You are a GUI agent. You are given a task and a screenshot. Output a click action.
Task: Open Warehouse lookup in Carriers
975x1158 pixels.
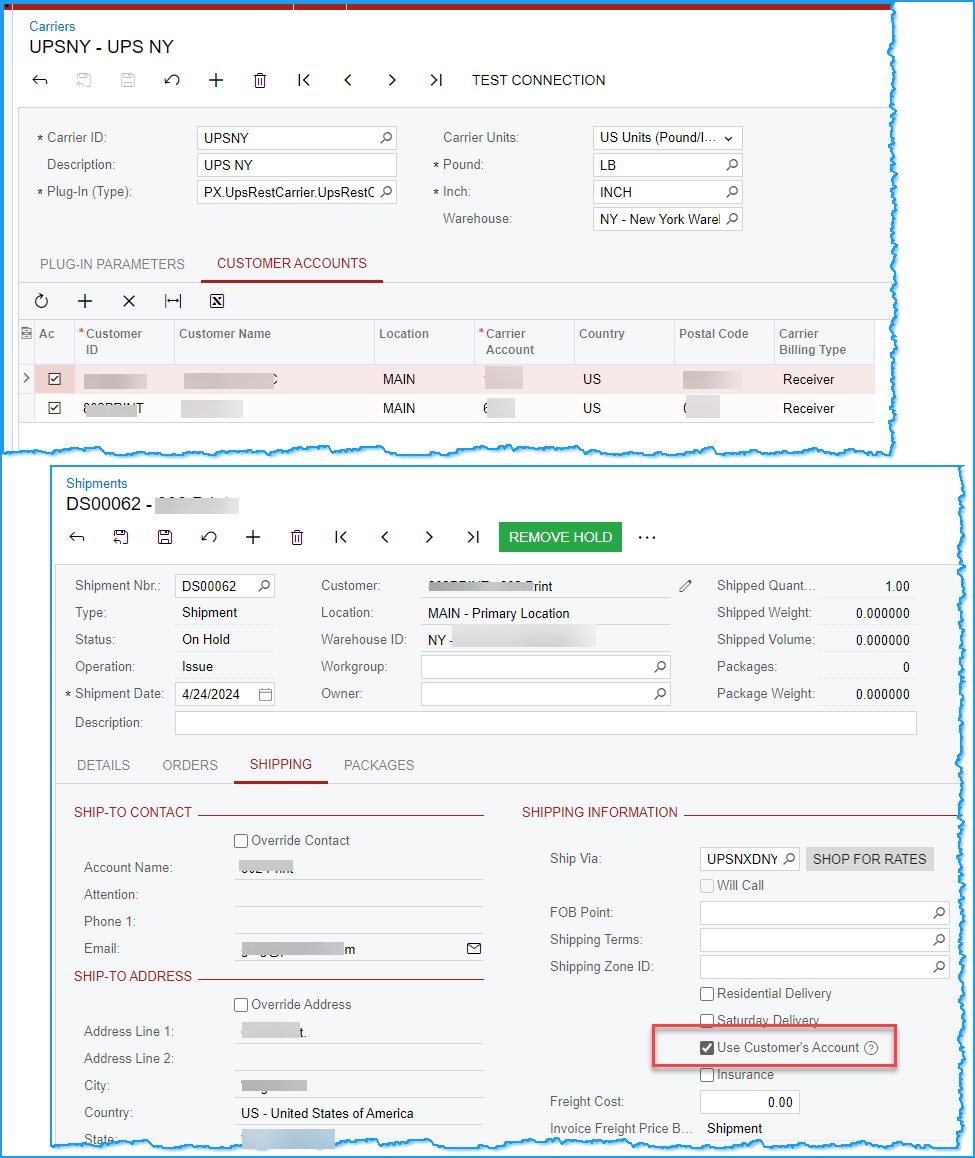click(x=731, y=219)
